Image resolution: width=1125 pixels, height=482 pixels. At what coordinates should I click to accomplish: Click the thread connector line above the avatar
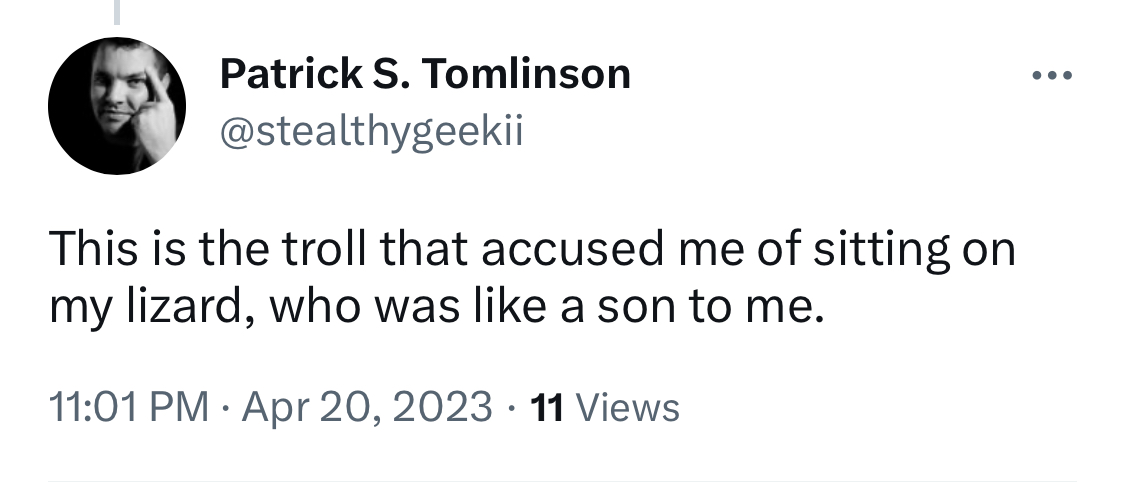pyautogui.click(x=117, y=11)
